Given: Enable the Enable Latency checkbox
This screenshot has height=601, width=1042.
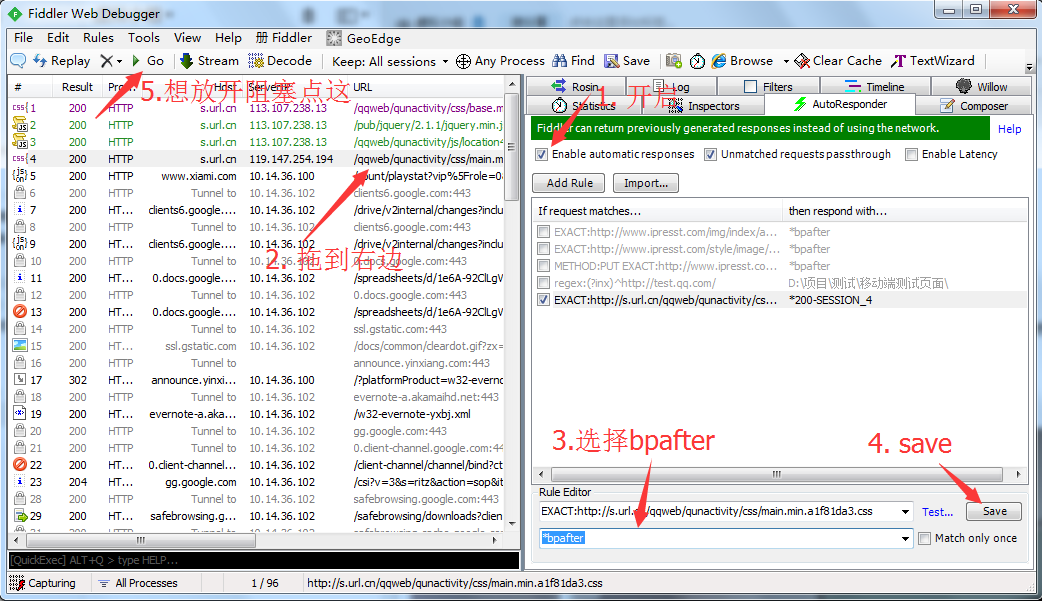Looking at the screenshot, I should [911, 155].
